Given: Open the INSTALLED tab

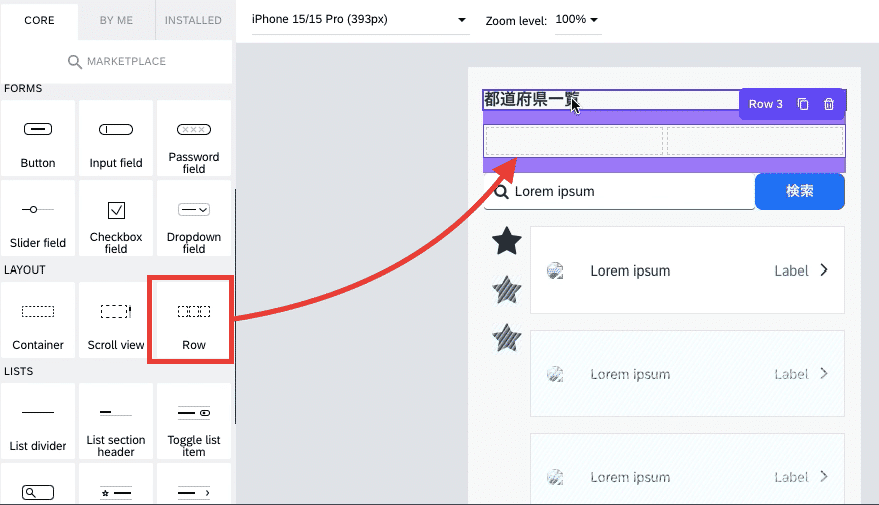Looking at the screenshot, I should tap(193, 20).
